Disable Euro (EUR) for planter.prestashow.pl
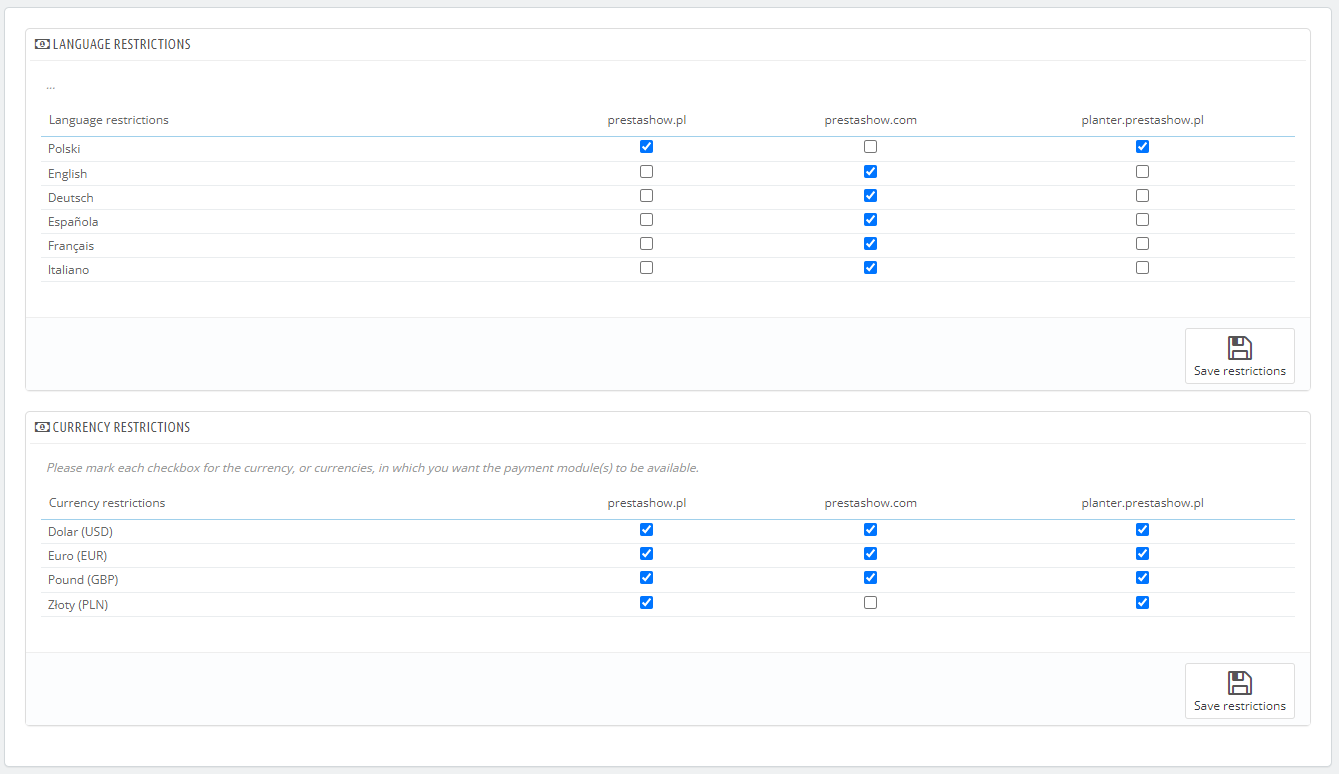1339x774 pixels. coord(1142,554)
